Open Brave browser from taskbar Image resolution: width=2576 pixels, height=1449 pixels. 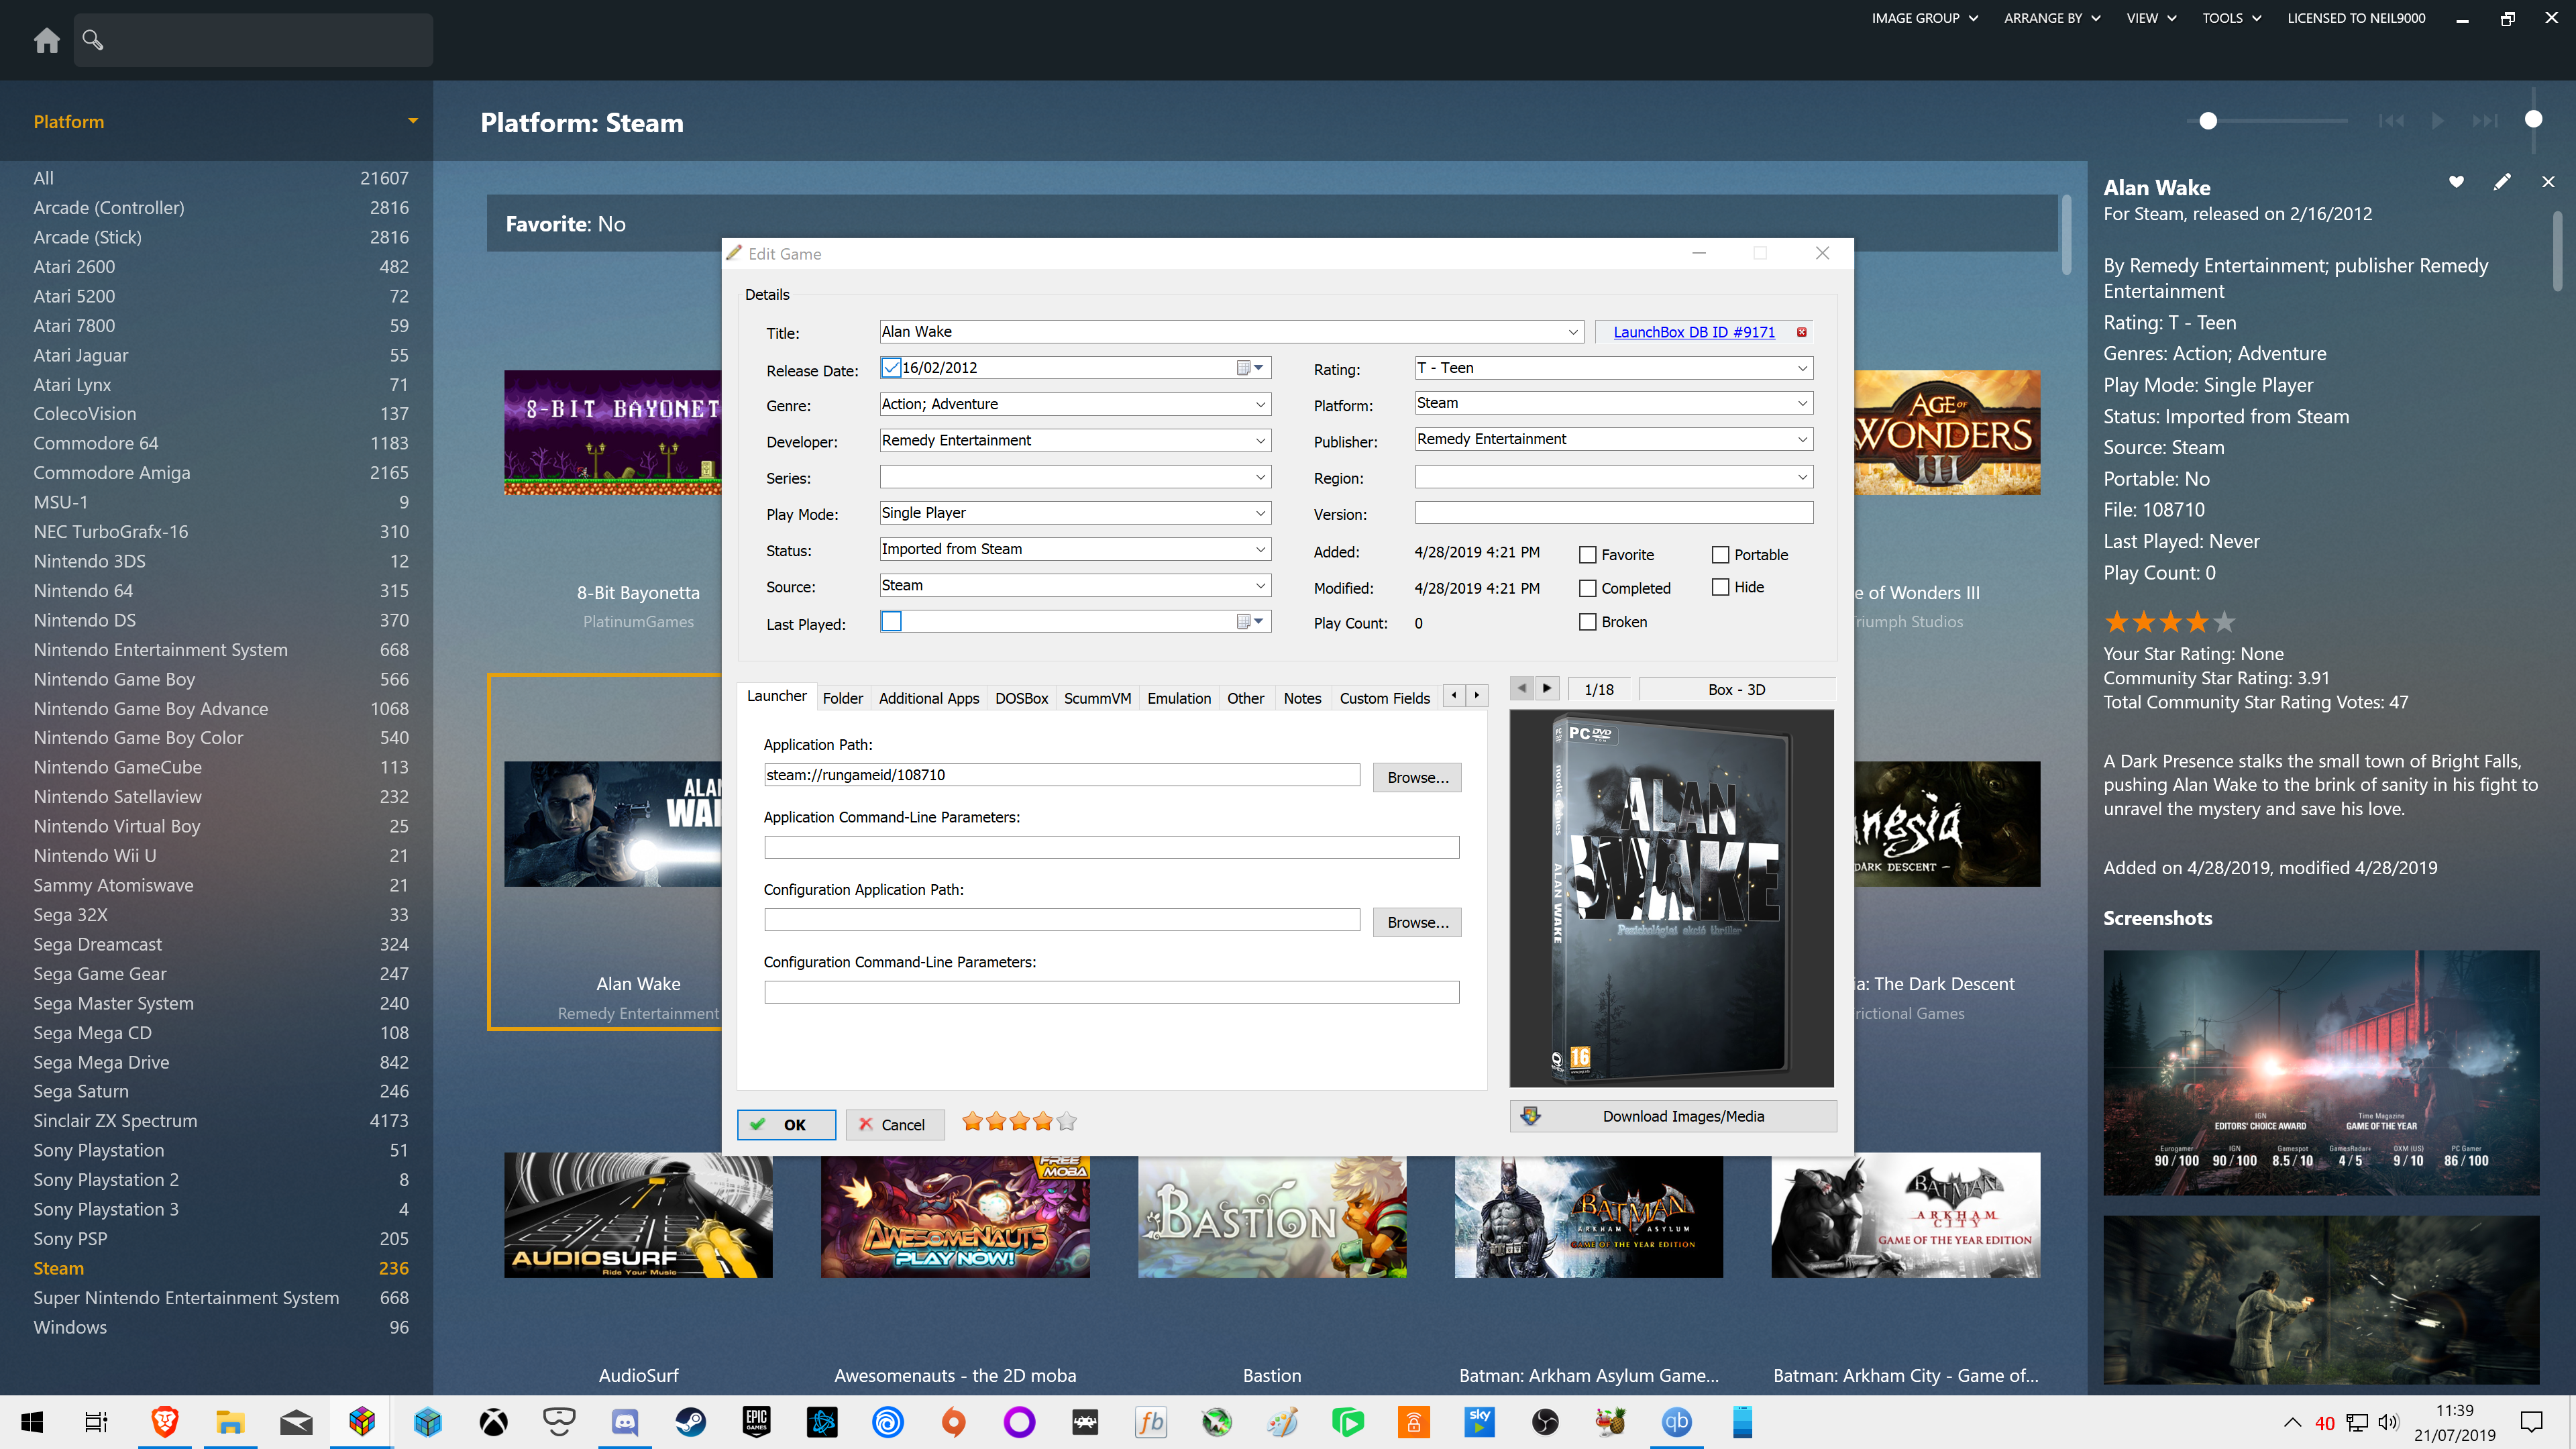(x=164, y=1421)
